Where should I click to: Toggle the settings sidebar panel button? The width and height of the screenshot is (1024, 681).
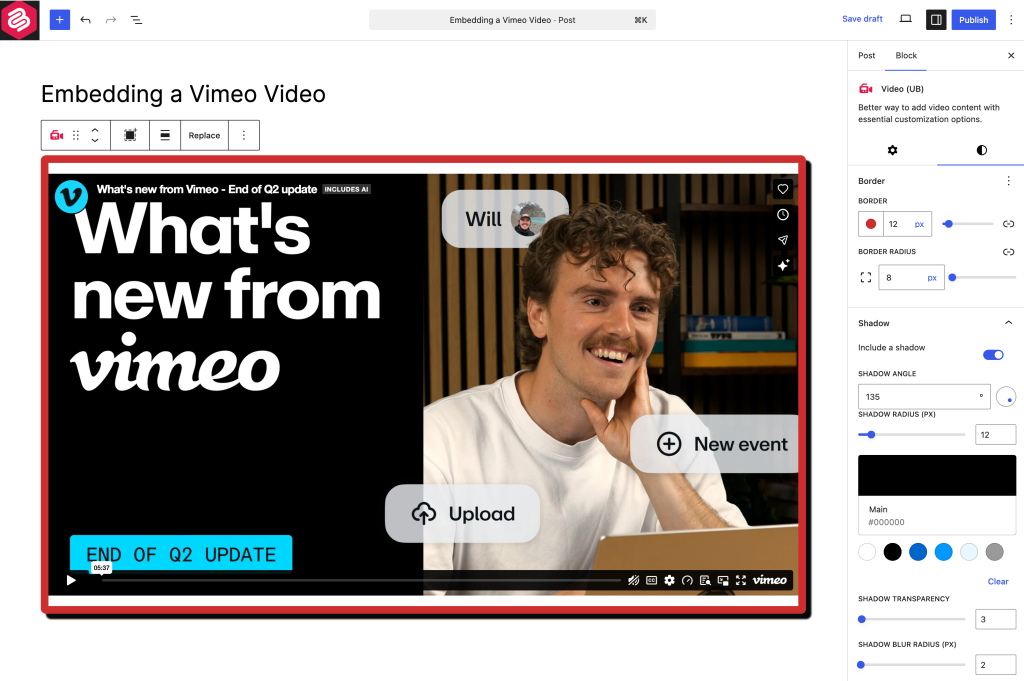click(x=936, y=20)
